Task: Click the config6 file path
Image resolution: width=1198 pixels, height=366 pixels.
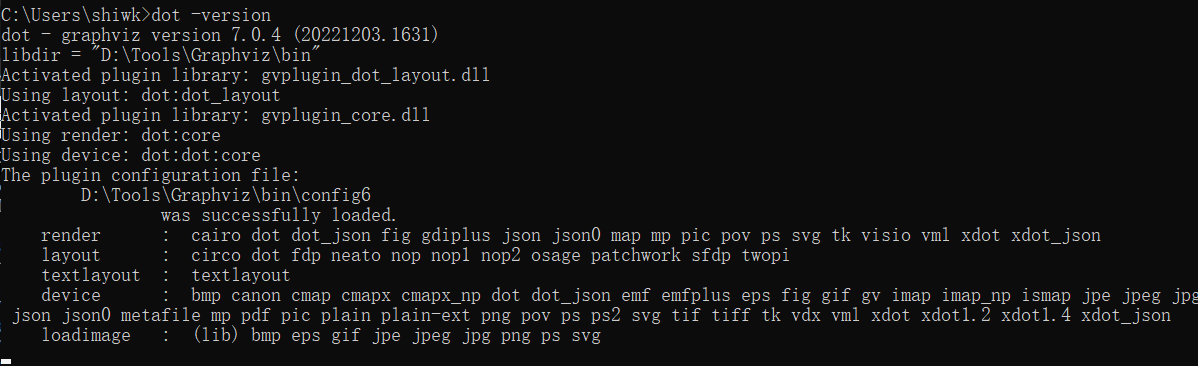Action: (x=226, y=195)
